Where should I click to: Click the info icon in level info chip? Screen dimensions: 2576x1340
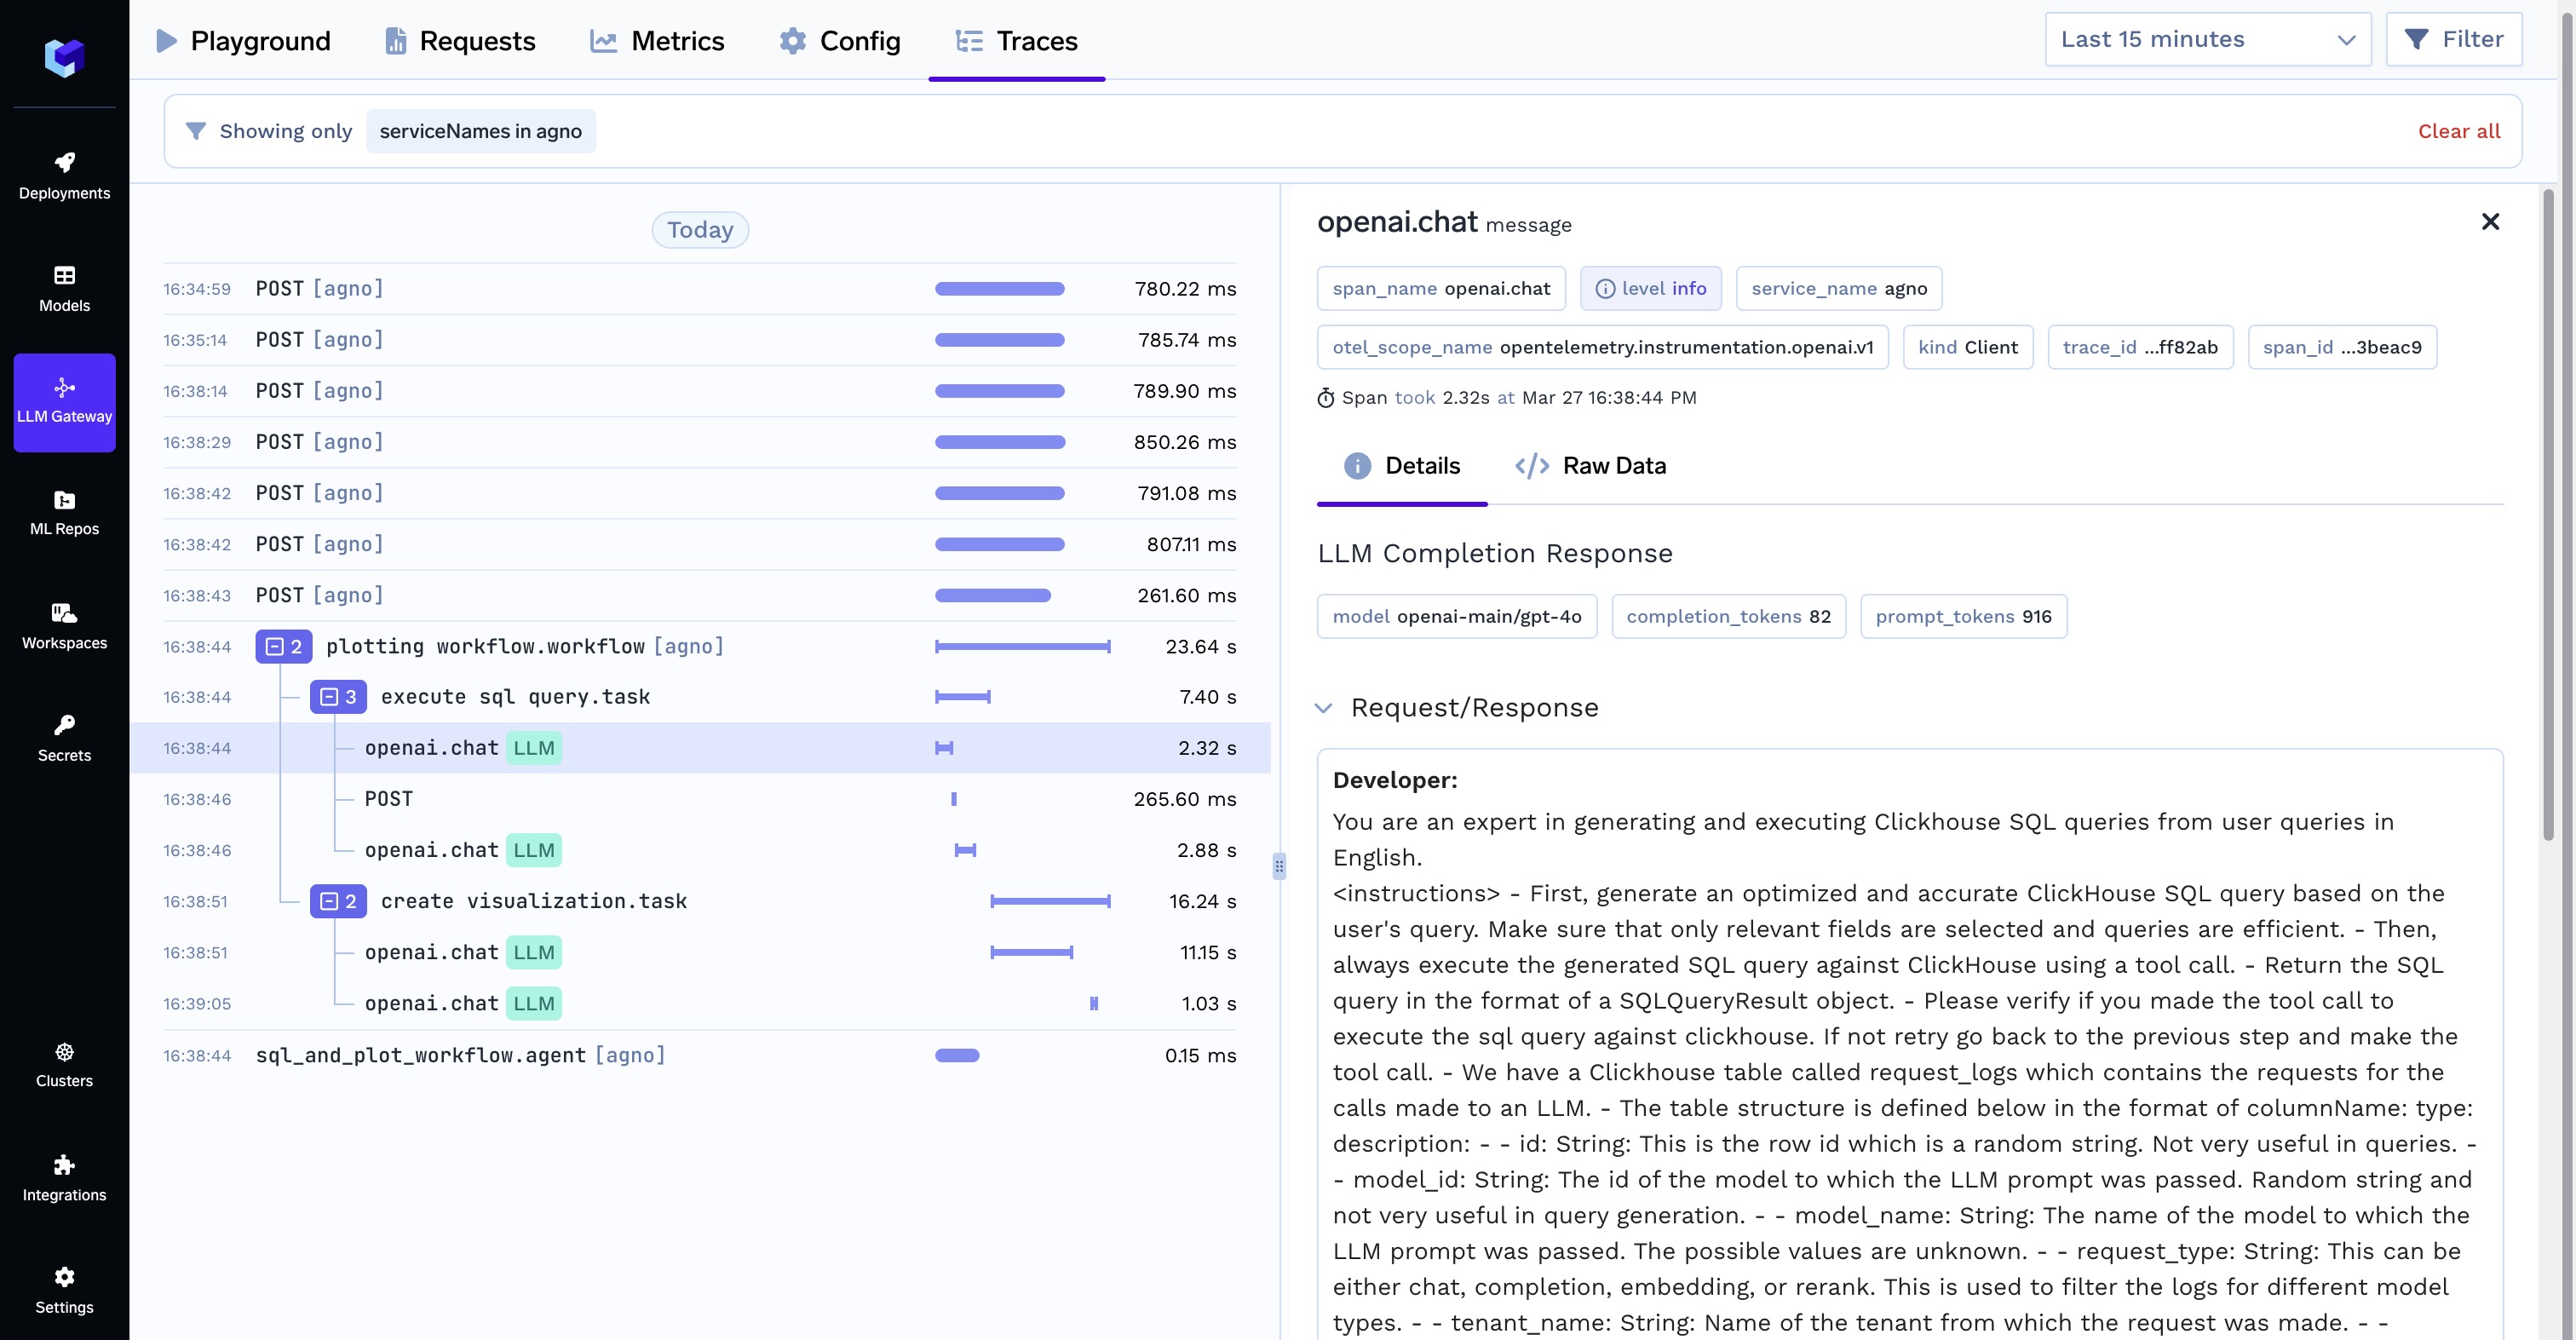pos(1605,289)
